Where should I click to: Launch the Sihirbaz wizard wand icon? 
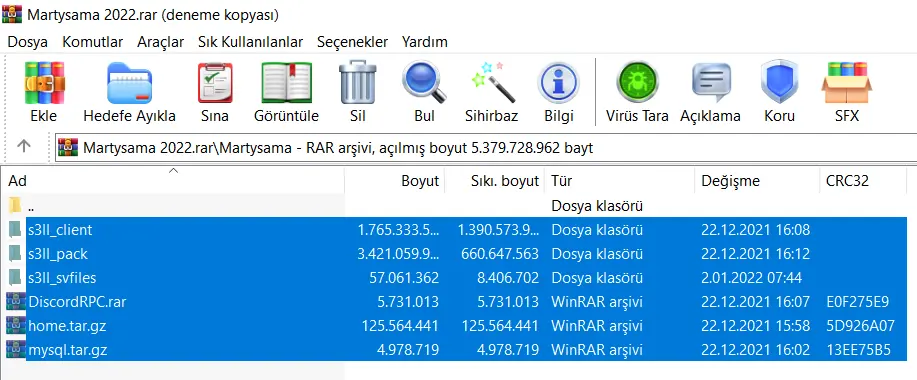pos(491,84)
